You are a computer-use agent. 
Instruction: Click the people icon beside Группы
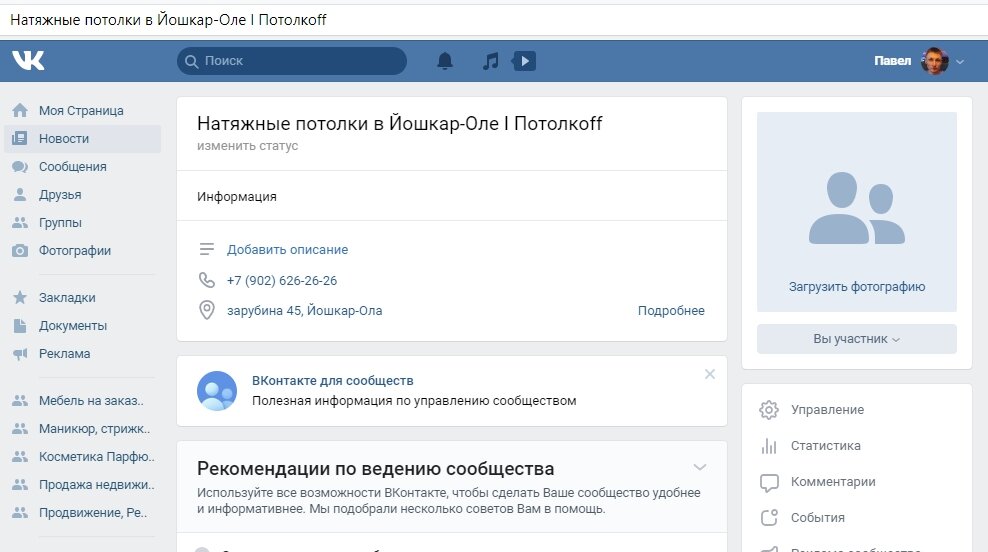point(20,222)
